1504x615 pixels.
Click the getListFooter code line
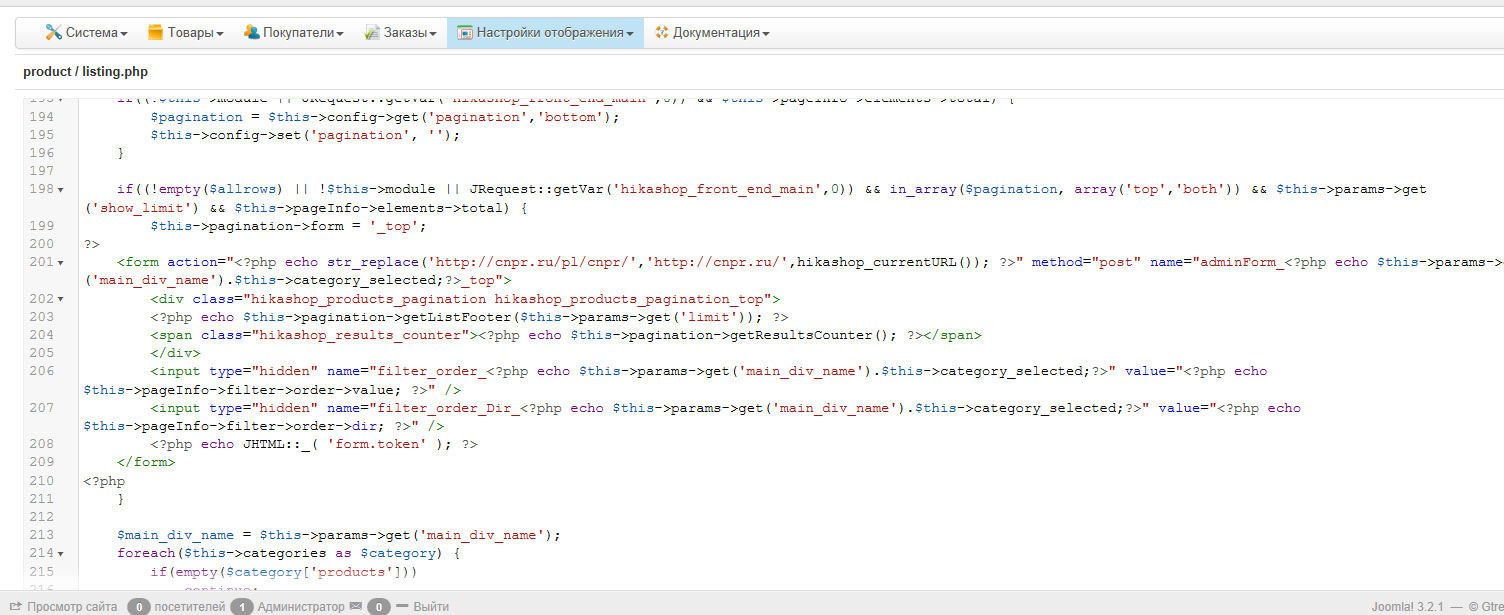[x=469, y=317]
